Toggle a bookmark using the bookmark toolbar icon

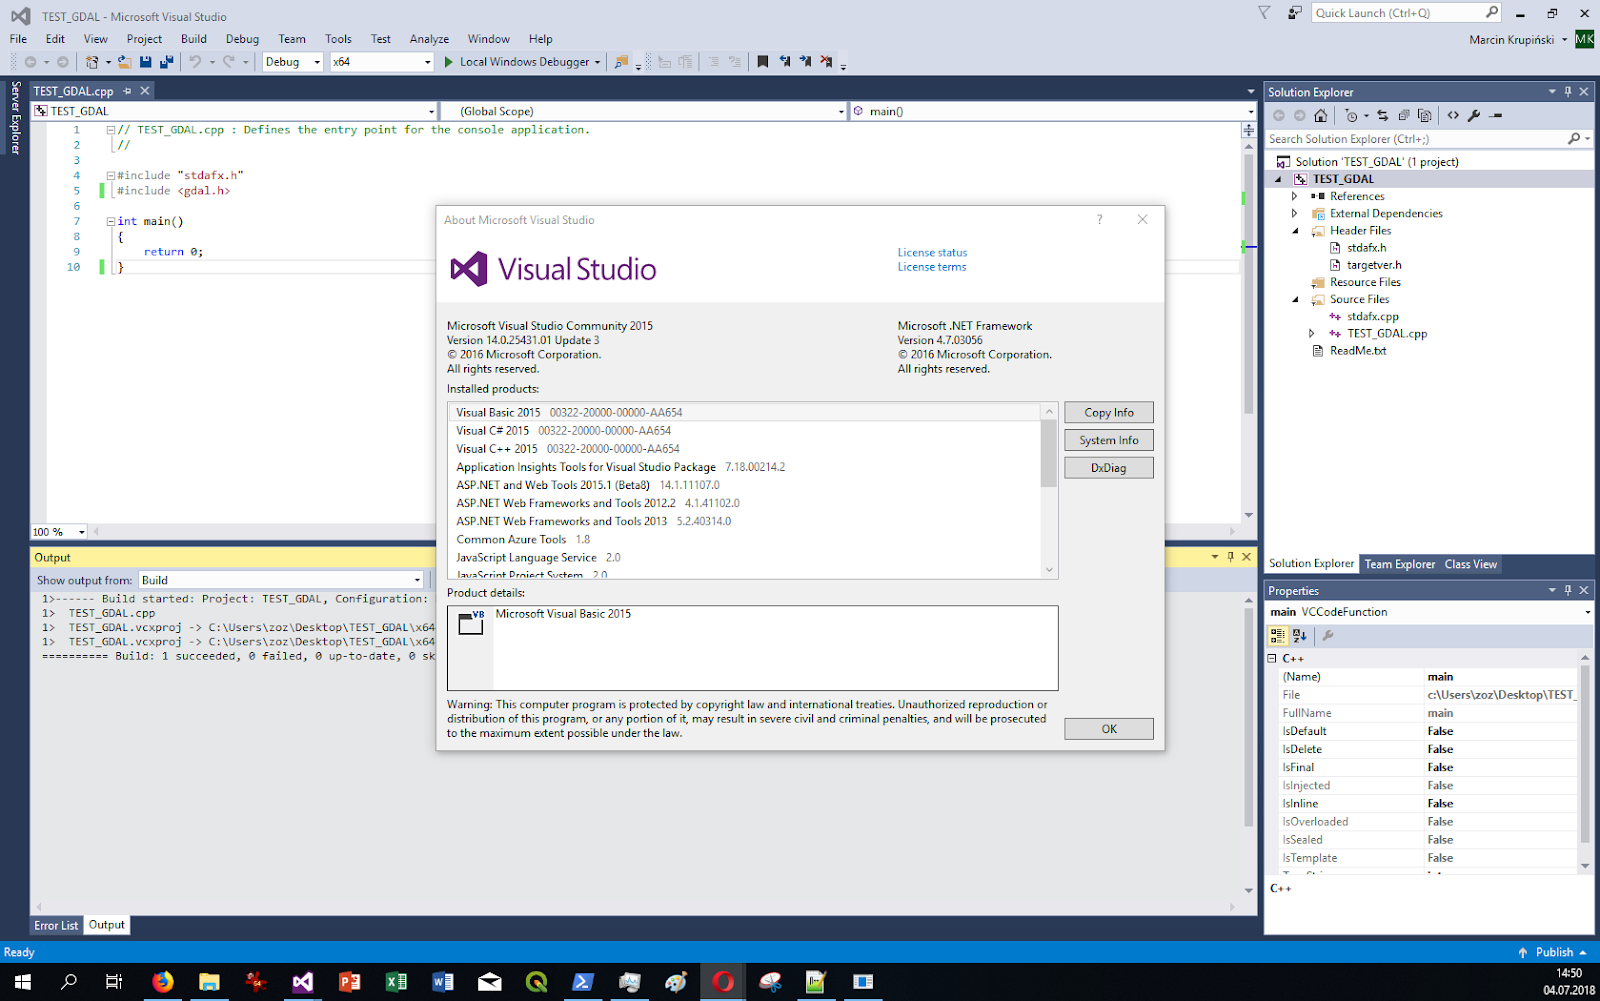[763, 61]
